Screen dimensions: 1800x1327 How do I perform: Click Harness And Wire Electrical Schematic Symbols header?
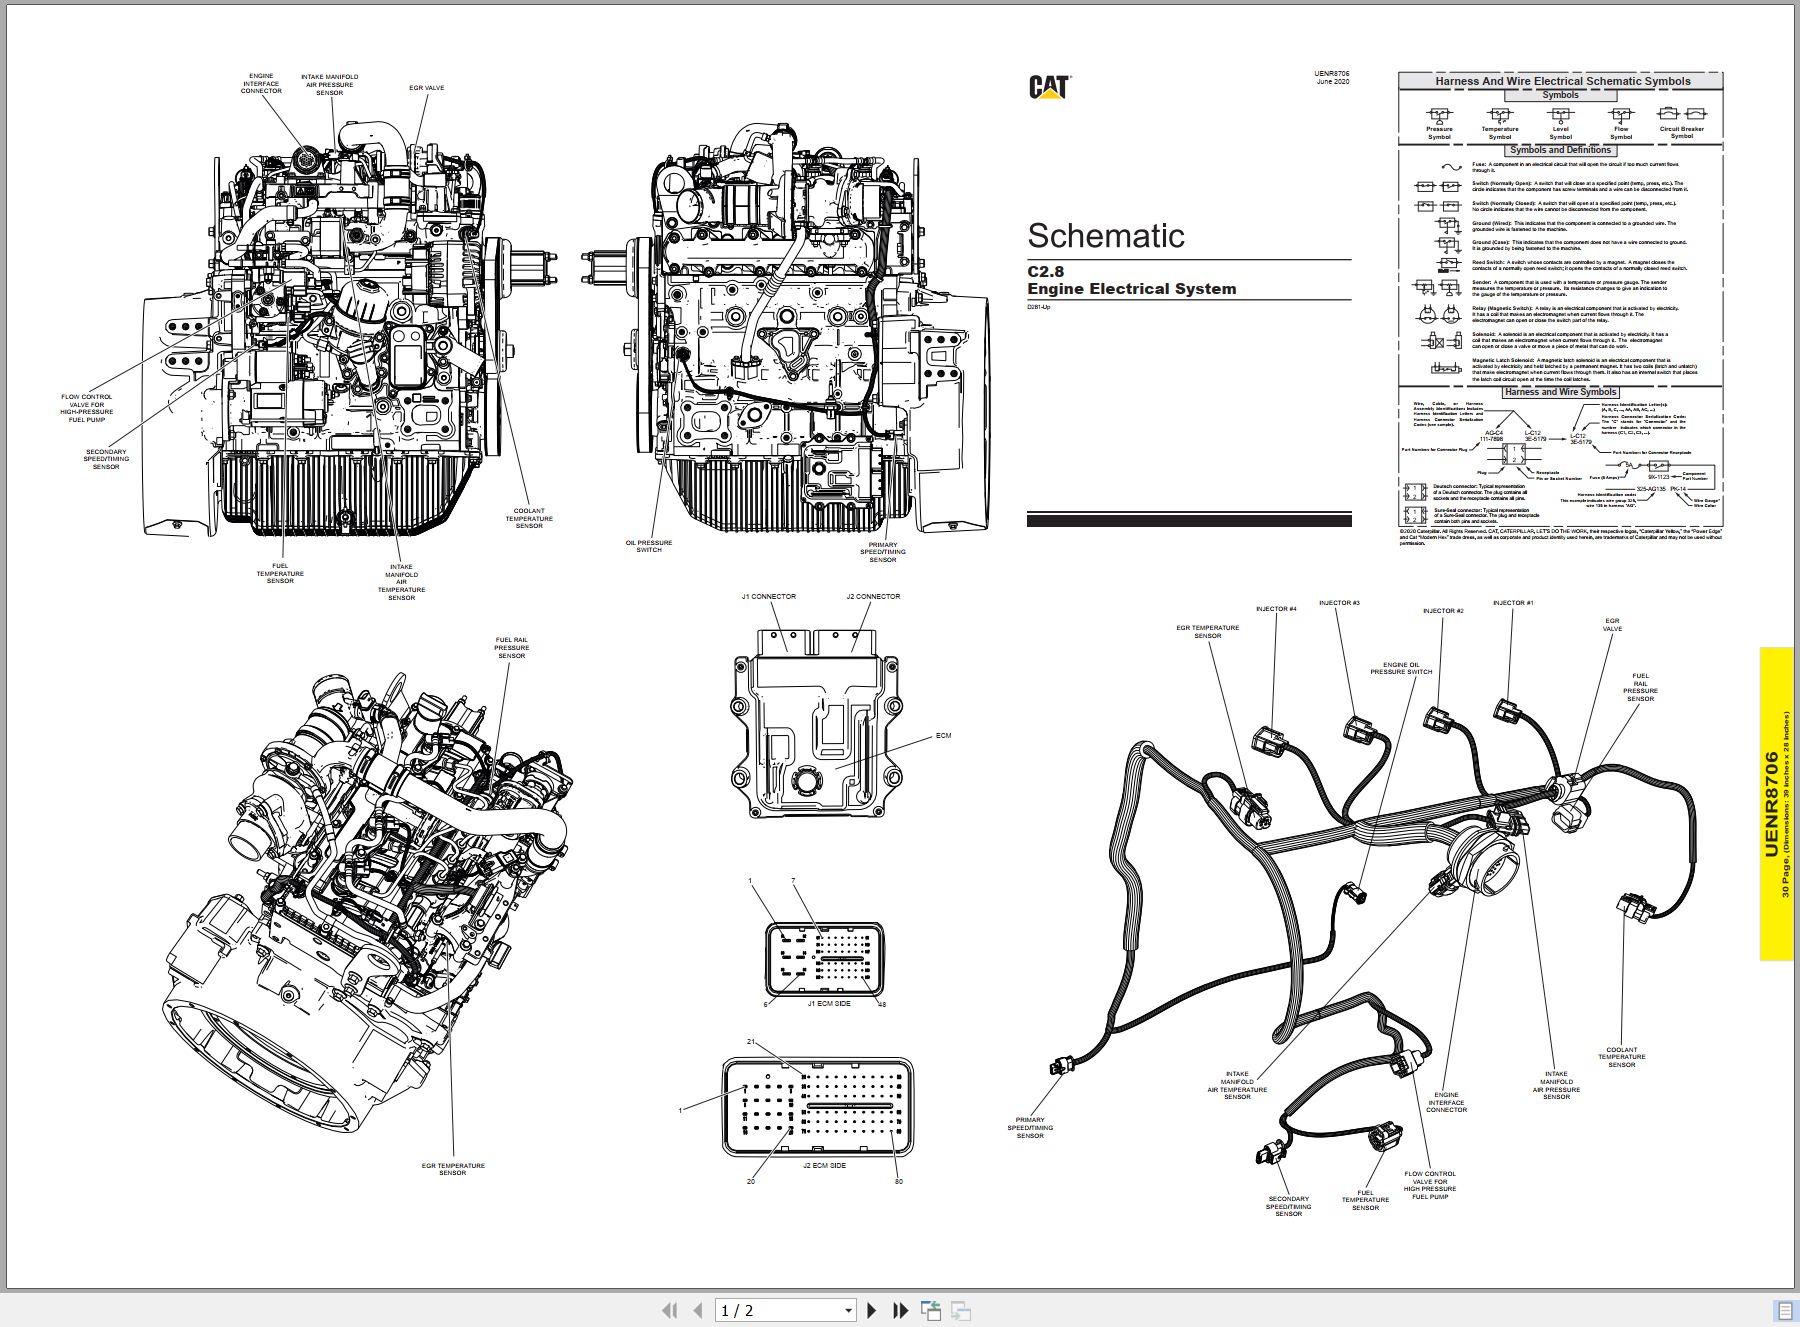coord(1563,81)
